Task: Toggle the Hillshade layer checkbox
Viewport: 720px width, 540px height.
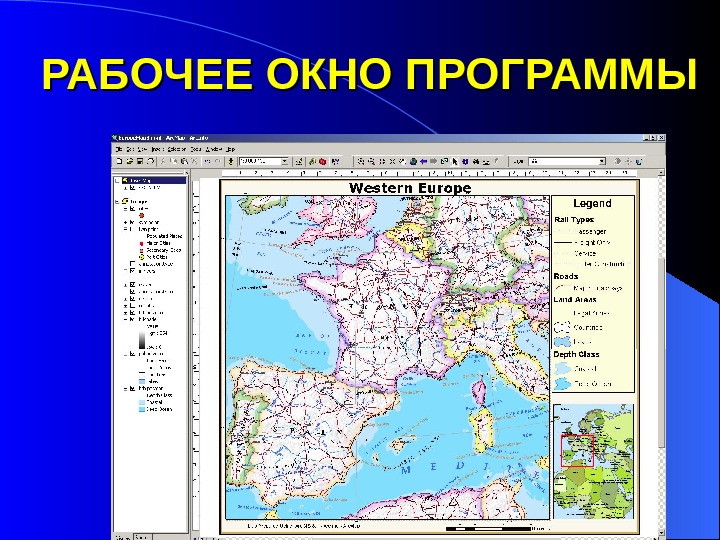Action: 132,319
